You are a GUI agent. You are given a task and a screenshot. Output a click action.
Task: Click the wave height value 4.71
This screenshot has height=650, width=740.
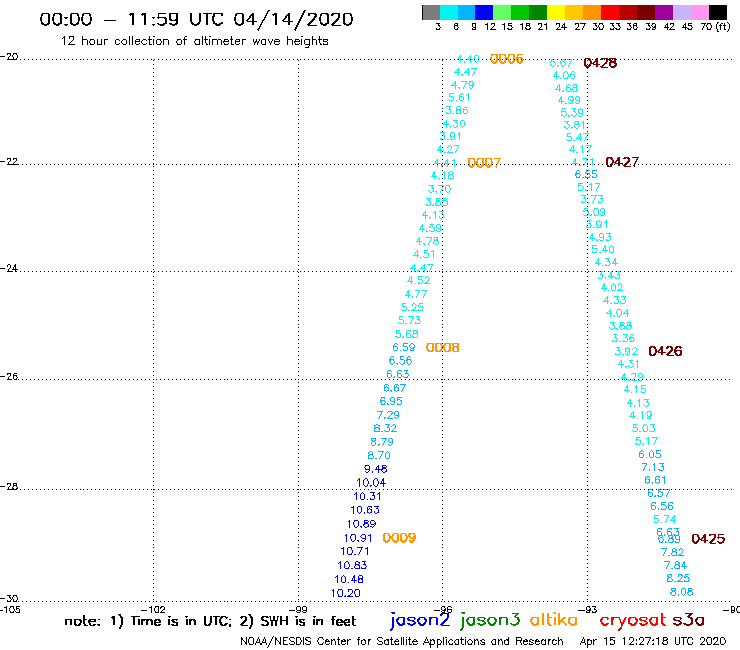click(583, 162)
